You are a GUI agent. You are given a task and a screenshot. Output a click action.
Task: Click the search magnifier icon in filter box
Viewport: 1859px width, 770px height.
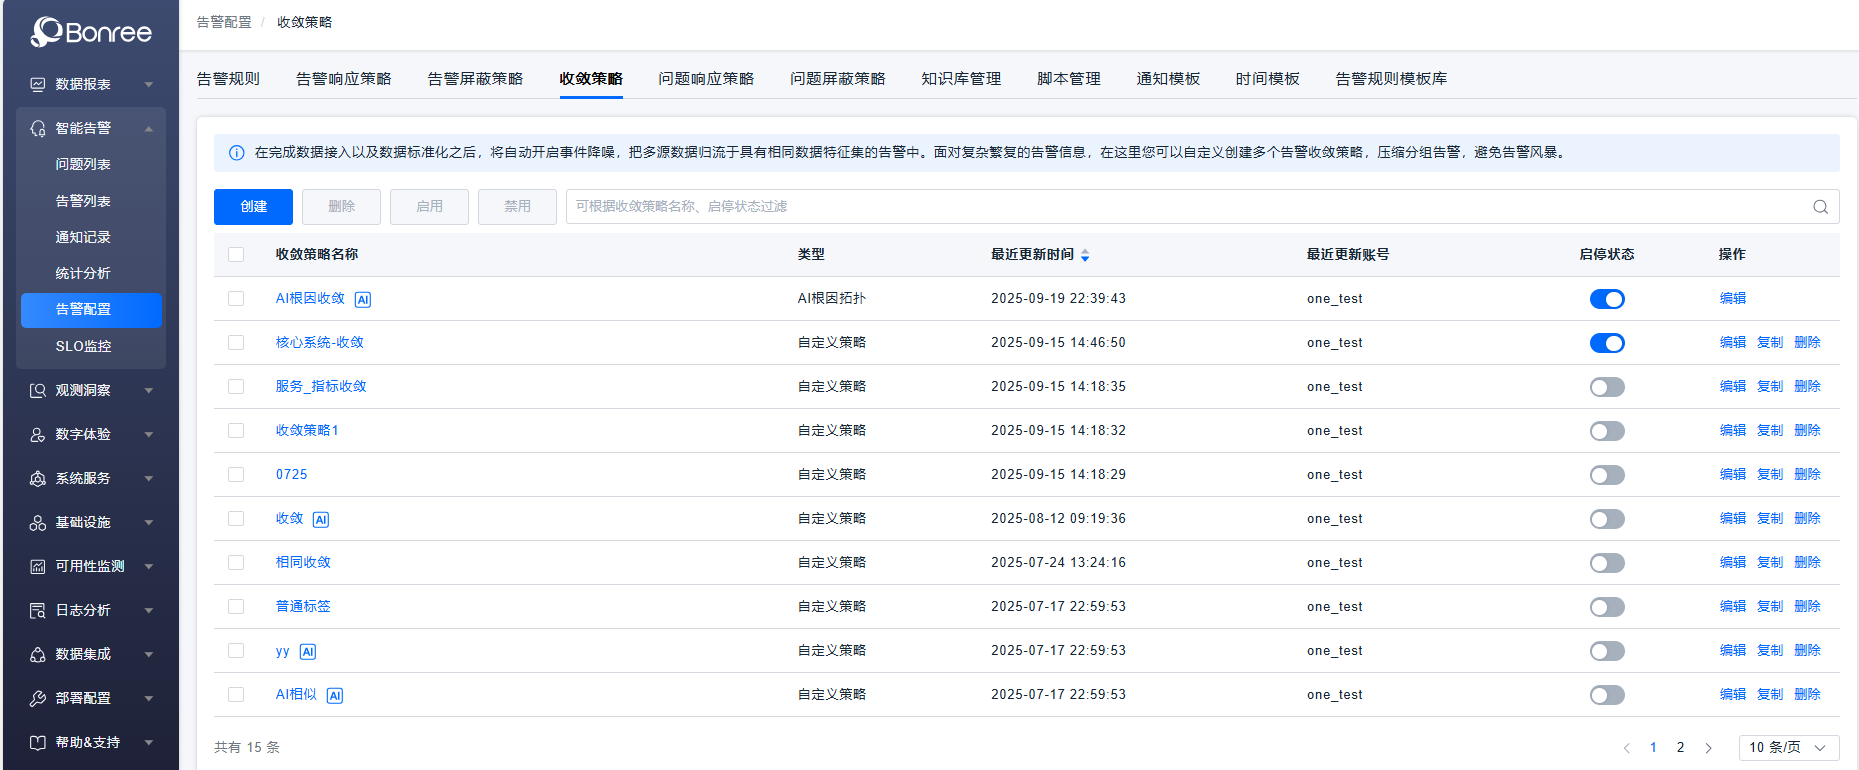point(1820,207)
